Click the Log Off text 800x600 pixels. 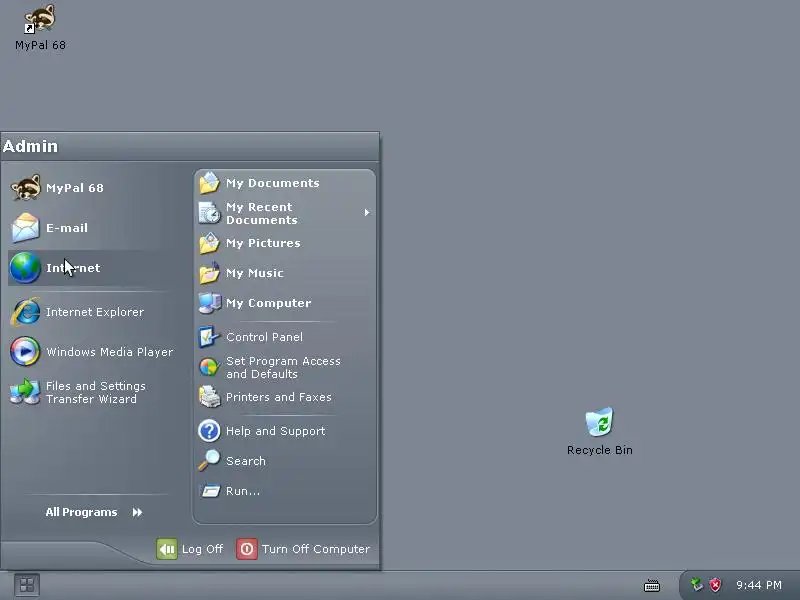pyautogui.click(x=203, y=549)
